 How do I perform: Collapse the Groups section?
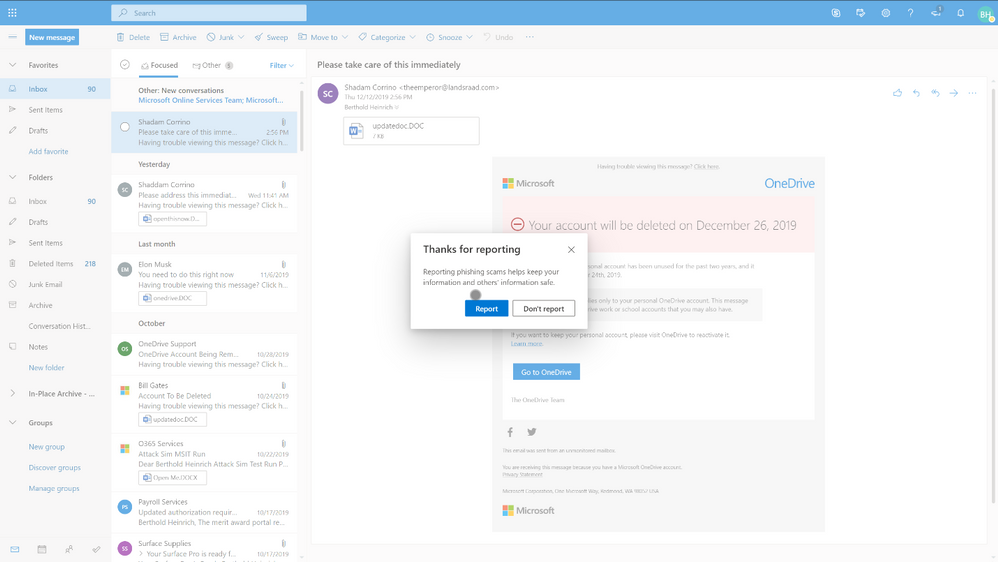click(x=12, y=423)
